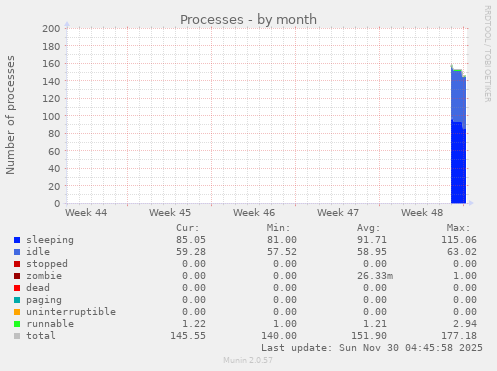The height and width of the screenshot is (371, 497).
Task: Click the zombie legend color swatch
Action: 17,276
